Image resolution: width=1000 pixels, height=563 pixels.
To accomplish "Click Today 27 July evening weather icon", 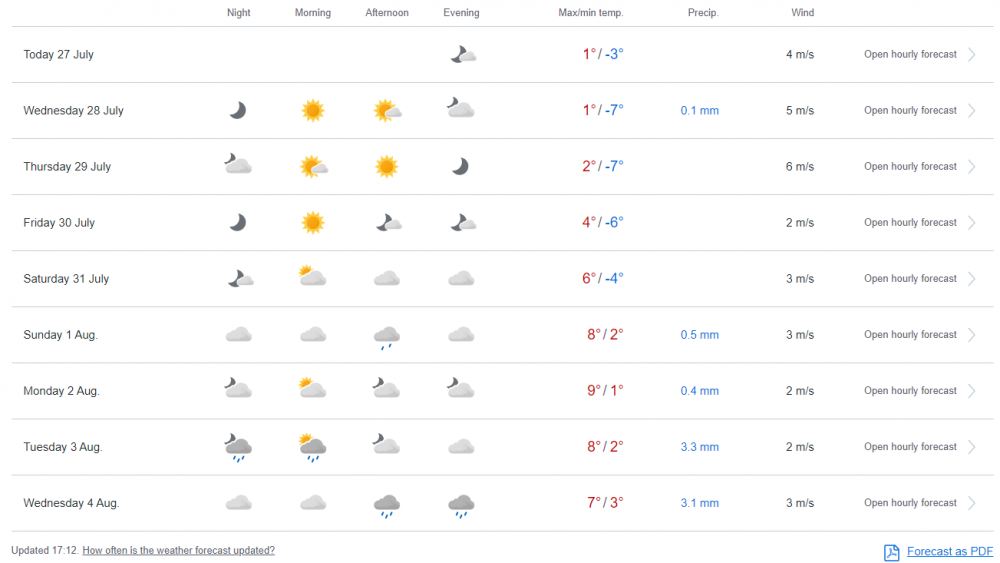I will click(x=462, y=55).
